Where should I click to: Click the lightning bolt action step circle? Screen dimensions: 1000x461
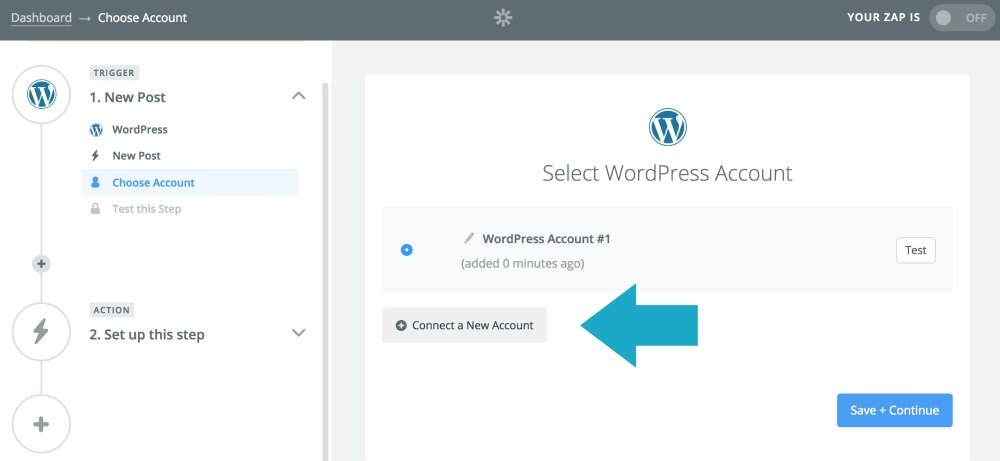pyautogui.click(x=41, y=332)
